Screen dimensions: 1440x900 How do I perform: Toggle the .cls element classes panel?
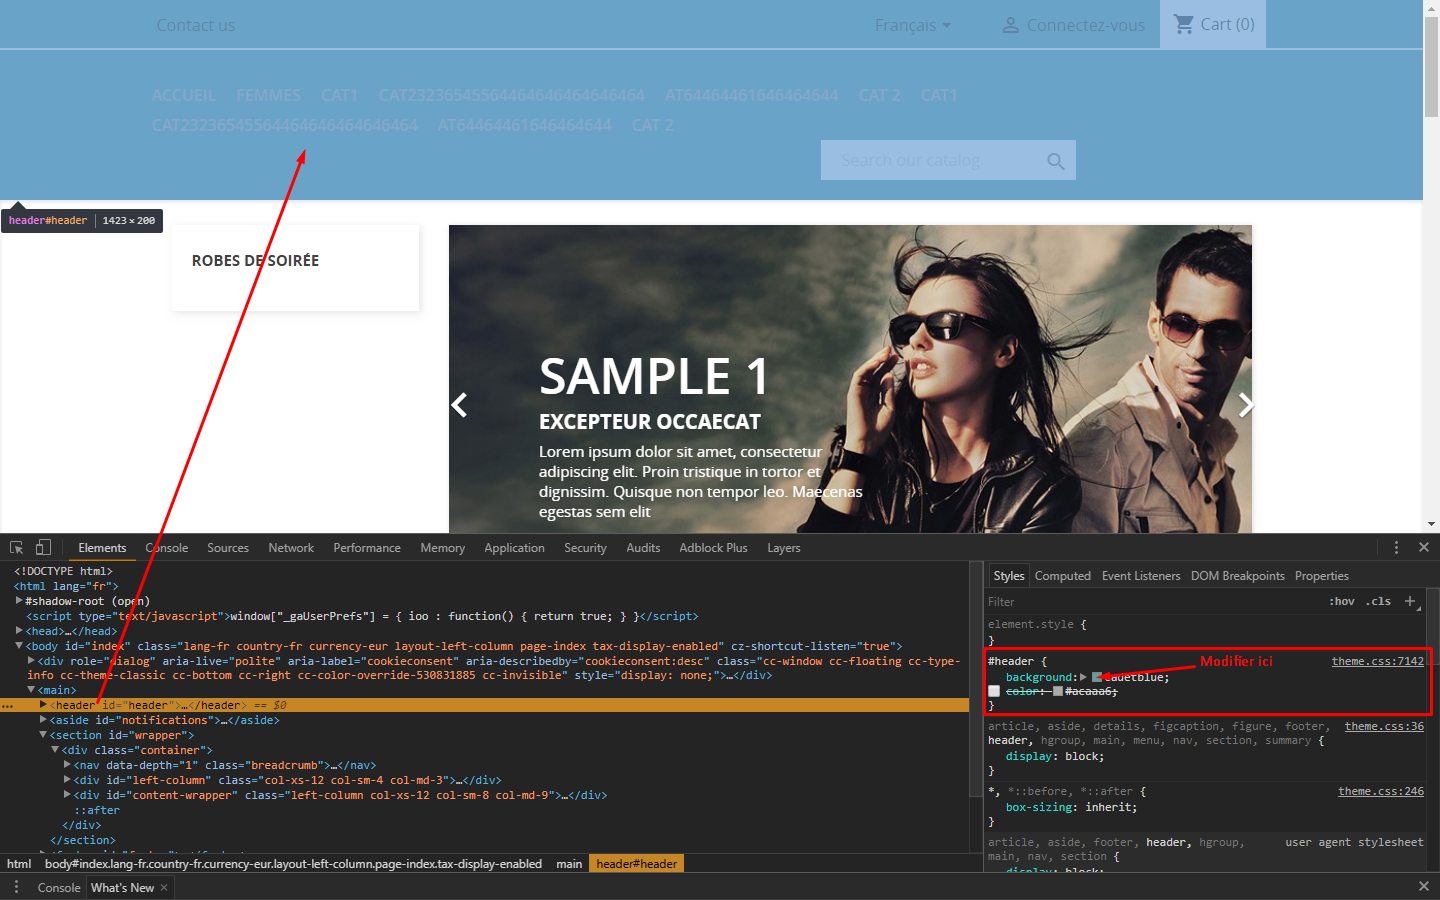tap(1380, 601)
